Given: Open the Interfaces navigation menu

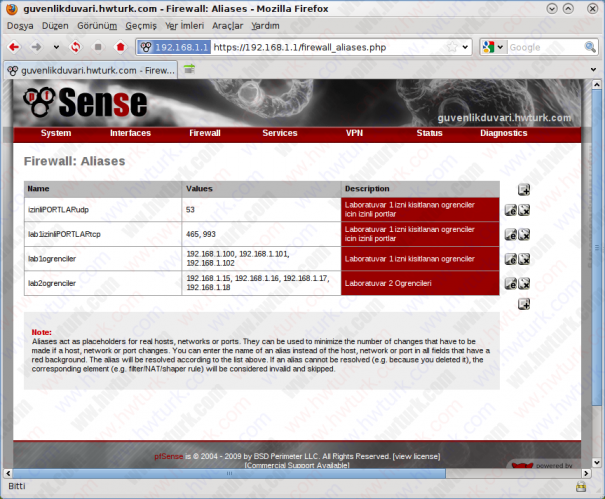Looking at the screenshot, I should pyautogui.click(x=130, y=133).
